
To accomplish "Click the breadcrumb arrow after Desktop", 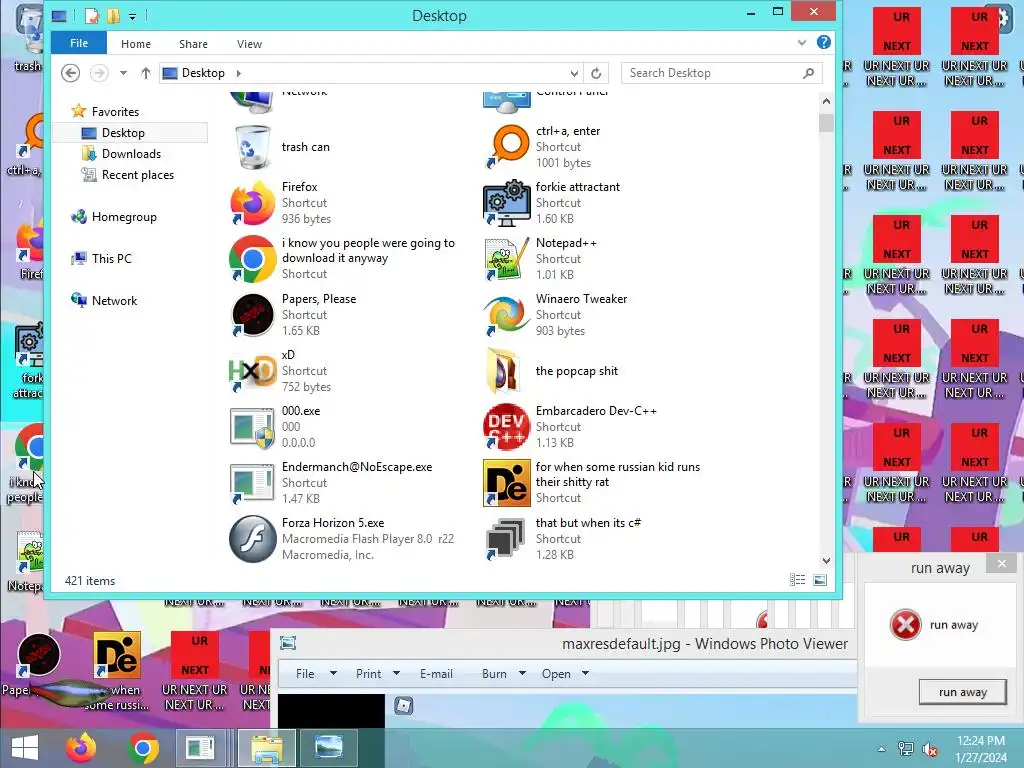I will click(x=238, y=73).
